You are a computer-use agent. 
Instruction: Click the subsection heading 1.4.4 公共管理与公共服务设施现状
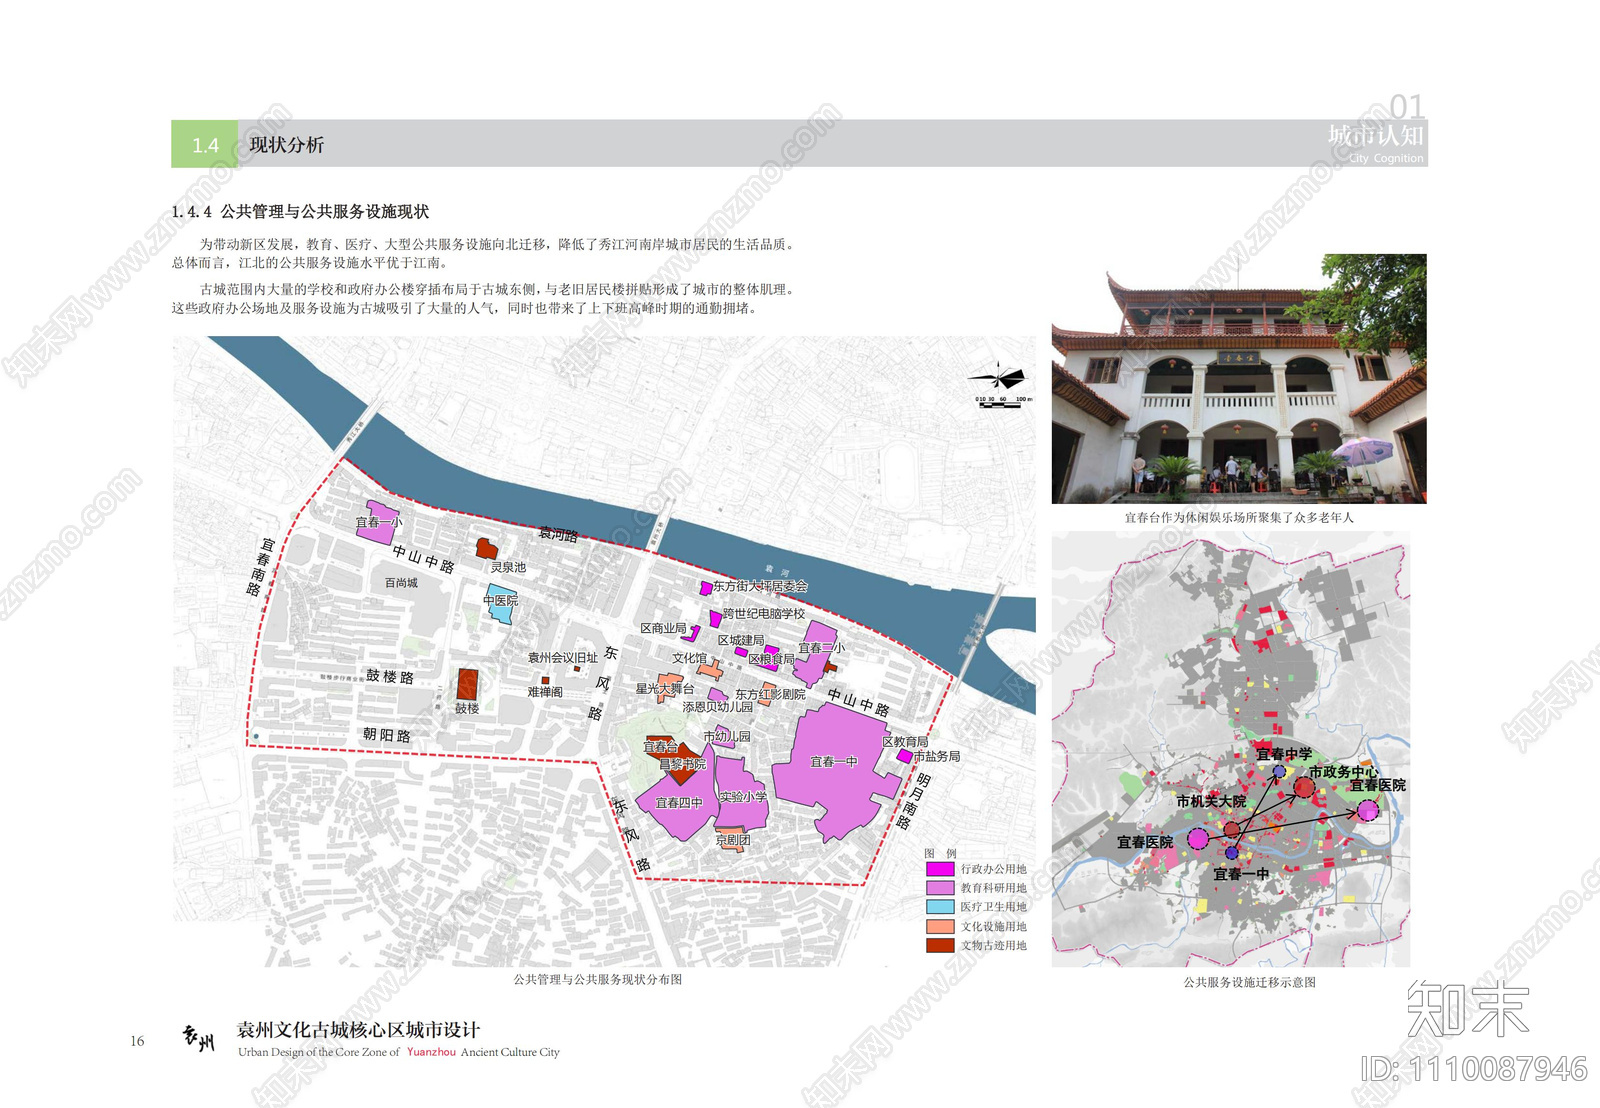click(x=300, y=212)
